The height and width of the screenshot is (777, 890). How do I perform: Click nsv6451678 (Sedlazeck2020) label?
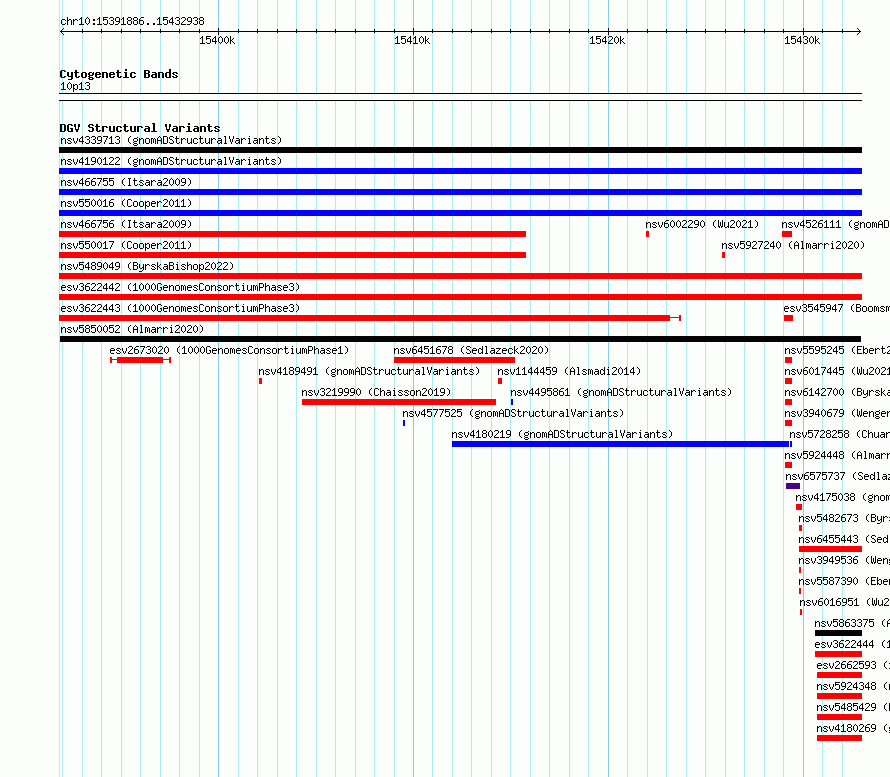[471, 350]
